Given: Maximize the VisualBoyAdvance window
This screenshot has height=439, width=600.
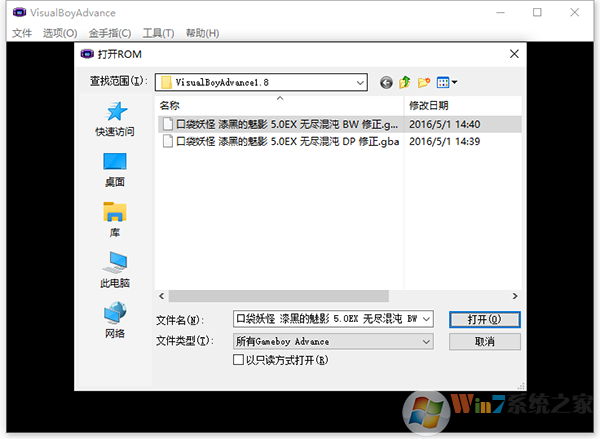Looking at the screenshot, I should click(x=537, y=13).
